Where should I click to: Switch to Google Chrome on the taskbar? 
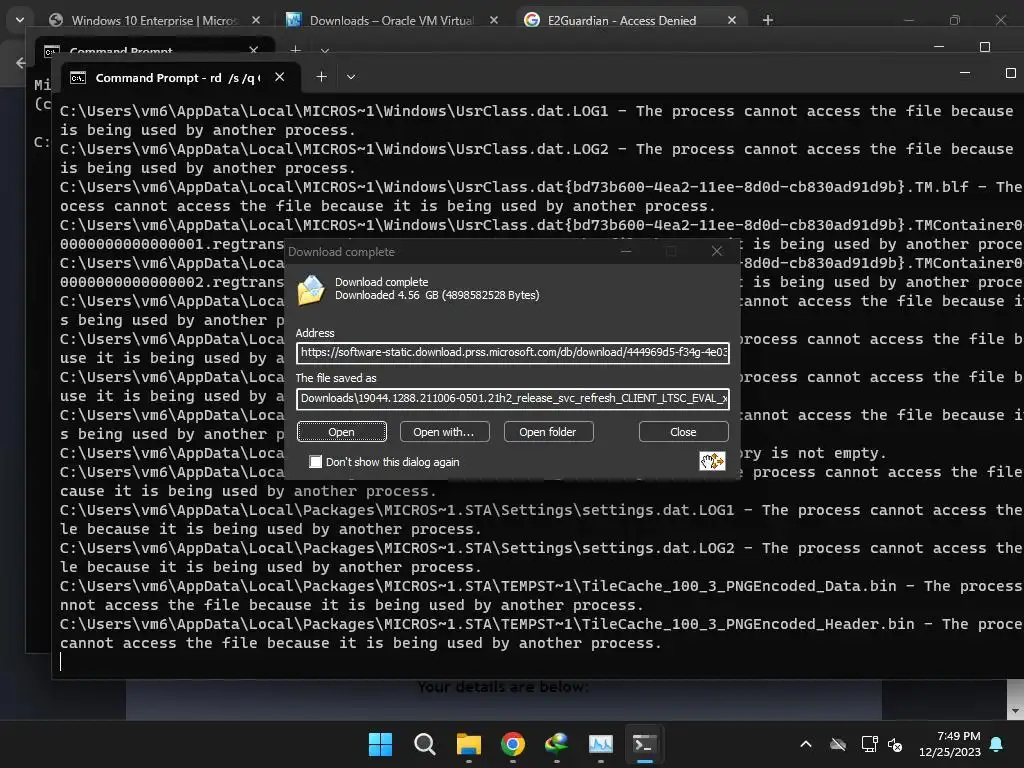click(513, 744)
